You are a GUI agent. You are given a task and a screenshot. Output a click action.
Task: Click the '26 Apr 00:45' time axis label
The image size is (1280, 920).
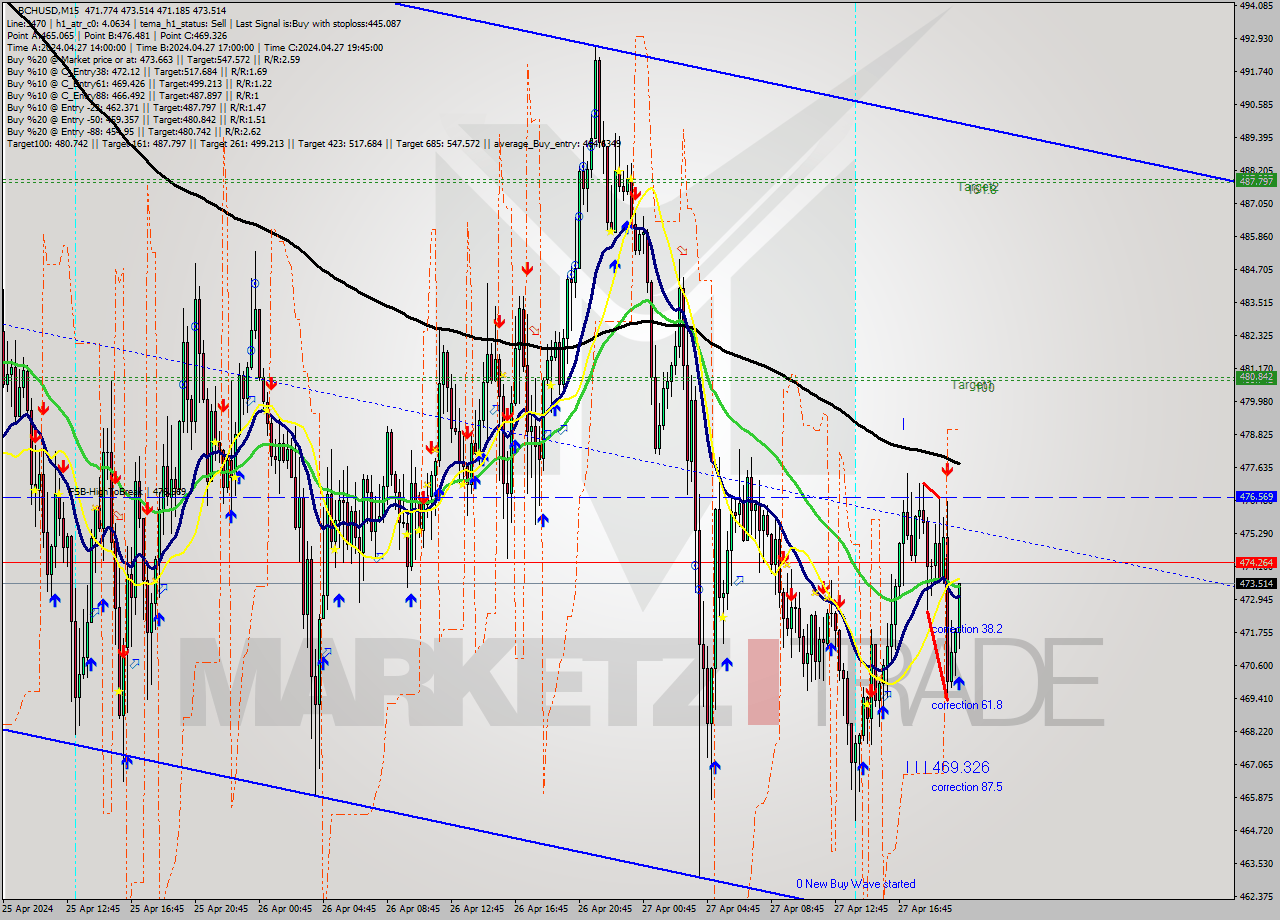pyautogui.click(x=286, y=909)
